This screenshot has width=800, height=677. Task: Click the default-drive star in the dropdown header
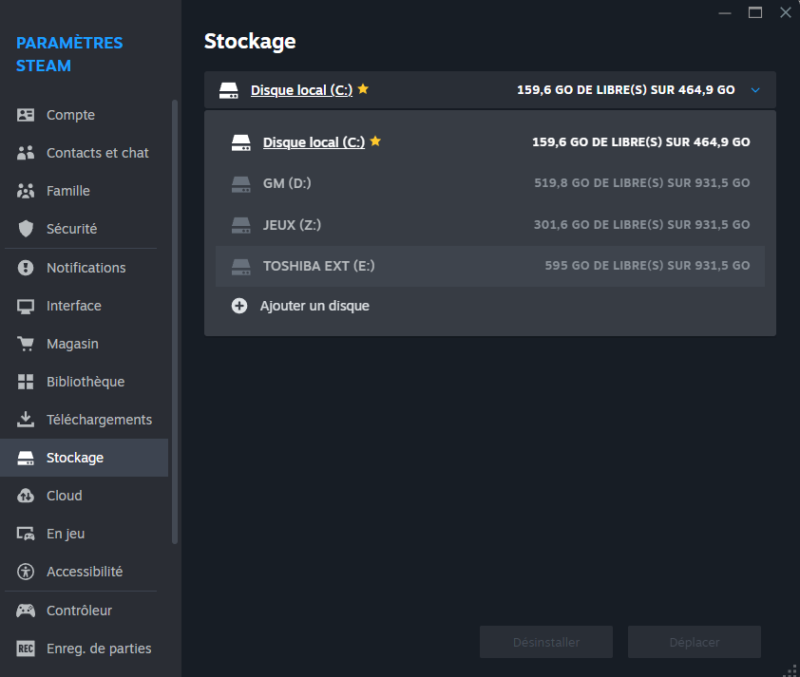363,89
